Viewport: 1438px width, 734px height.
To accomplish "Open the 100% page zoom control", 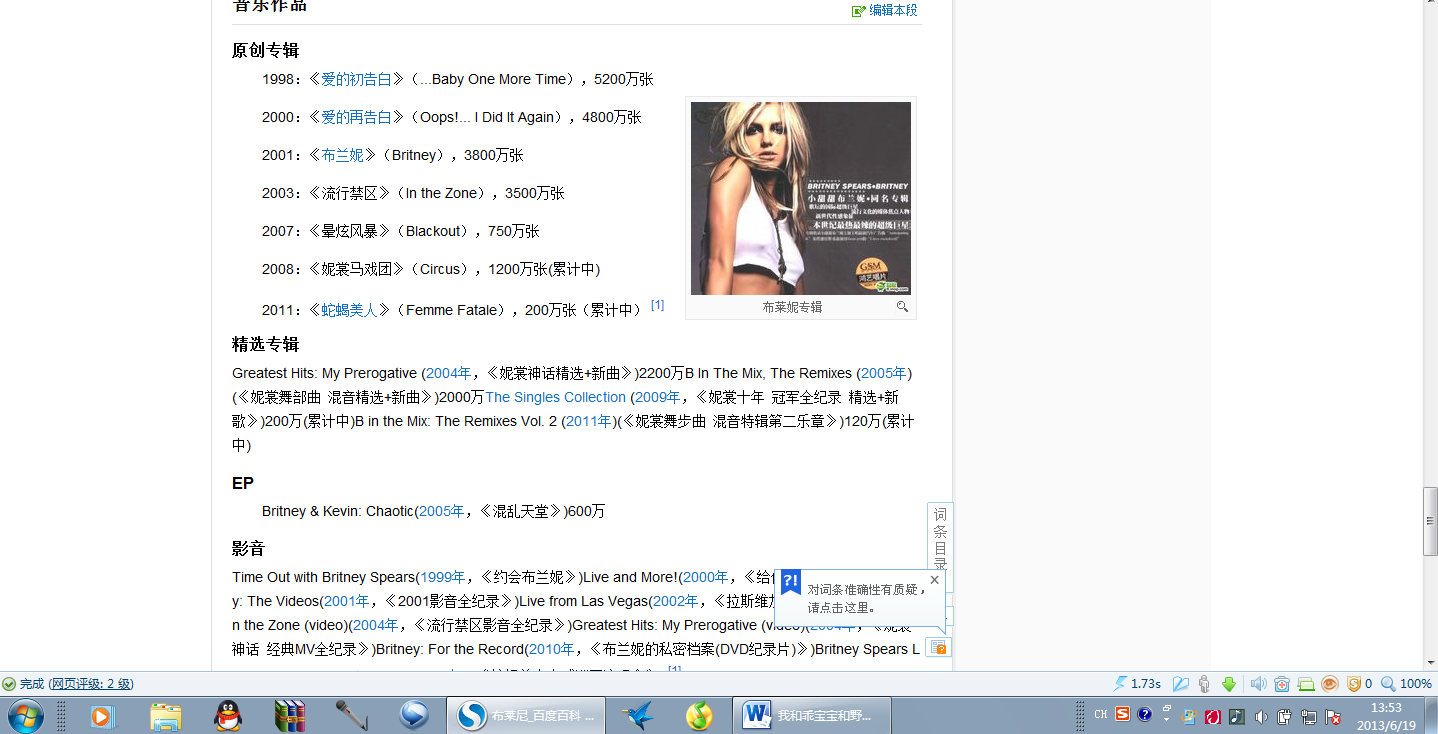I will click(x=1407, y=684).
